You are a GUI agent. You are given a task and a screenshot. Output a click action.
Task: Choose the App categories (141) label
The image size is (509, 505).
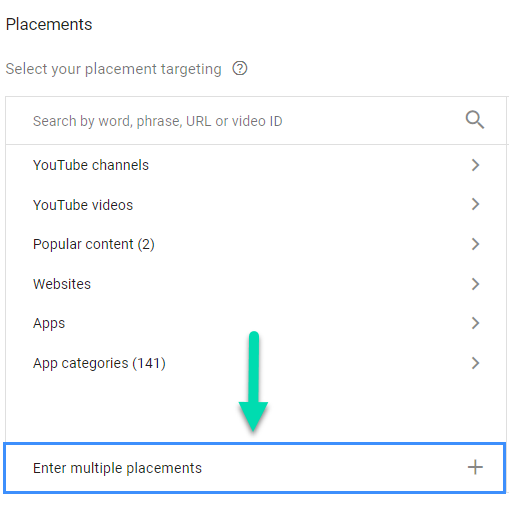99,363
